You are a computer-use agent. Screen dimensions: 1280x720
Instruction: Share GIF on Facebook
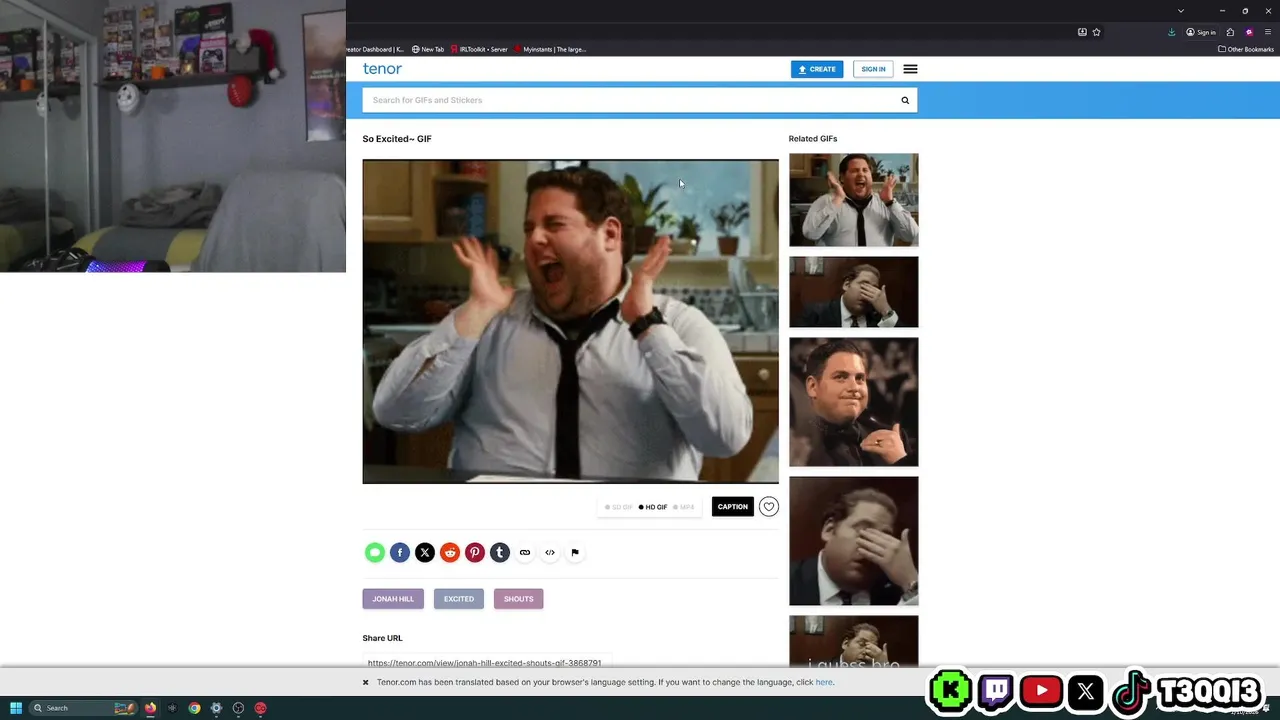pos(399,552)
